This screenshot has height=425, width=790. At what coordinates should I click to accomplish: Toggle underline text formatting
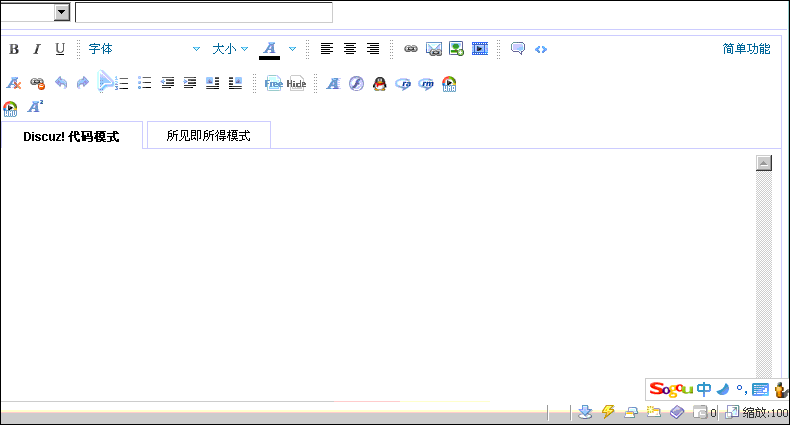[60, 49]
